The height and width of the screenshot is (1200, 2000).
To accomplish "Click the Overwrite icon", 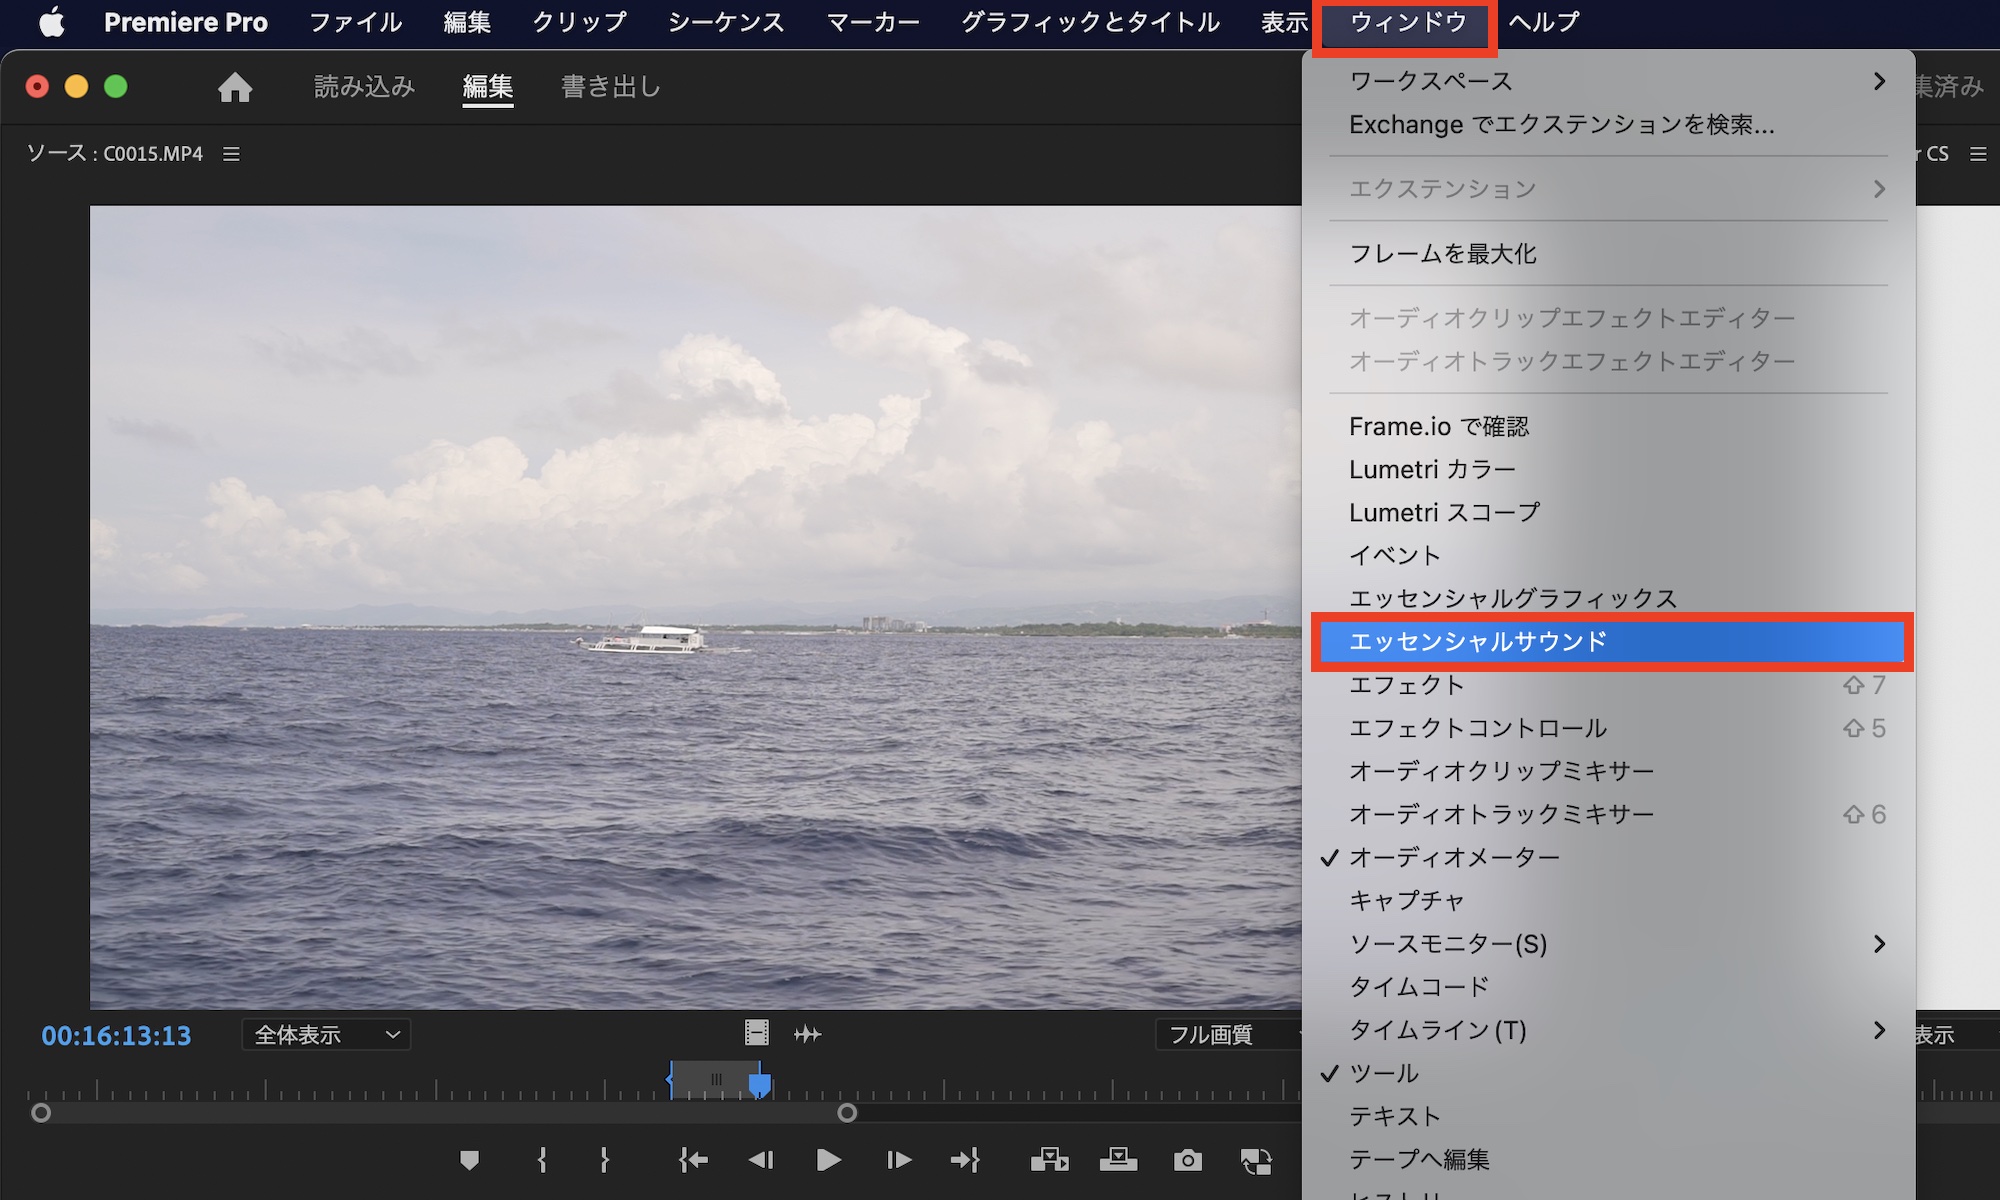I will pyautogui.click(x=1117, y=1160).
